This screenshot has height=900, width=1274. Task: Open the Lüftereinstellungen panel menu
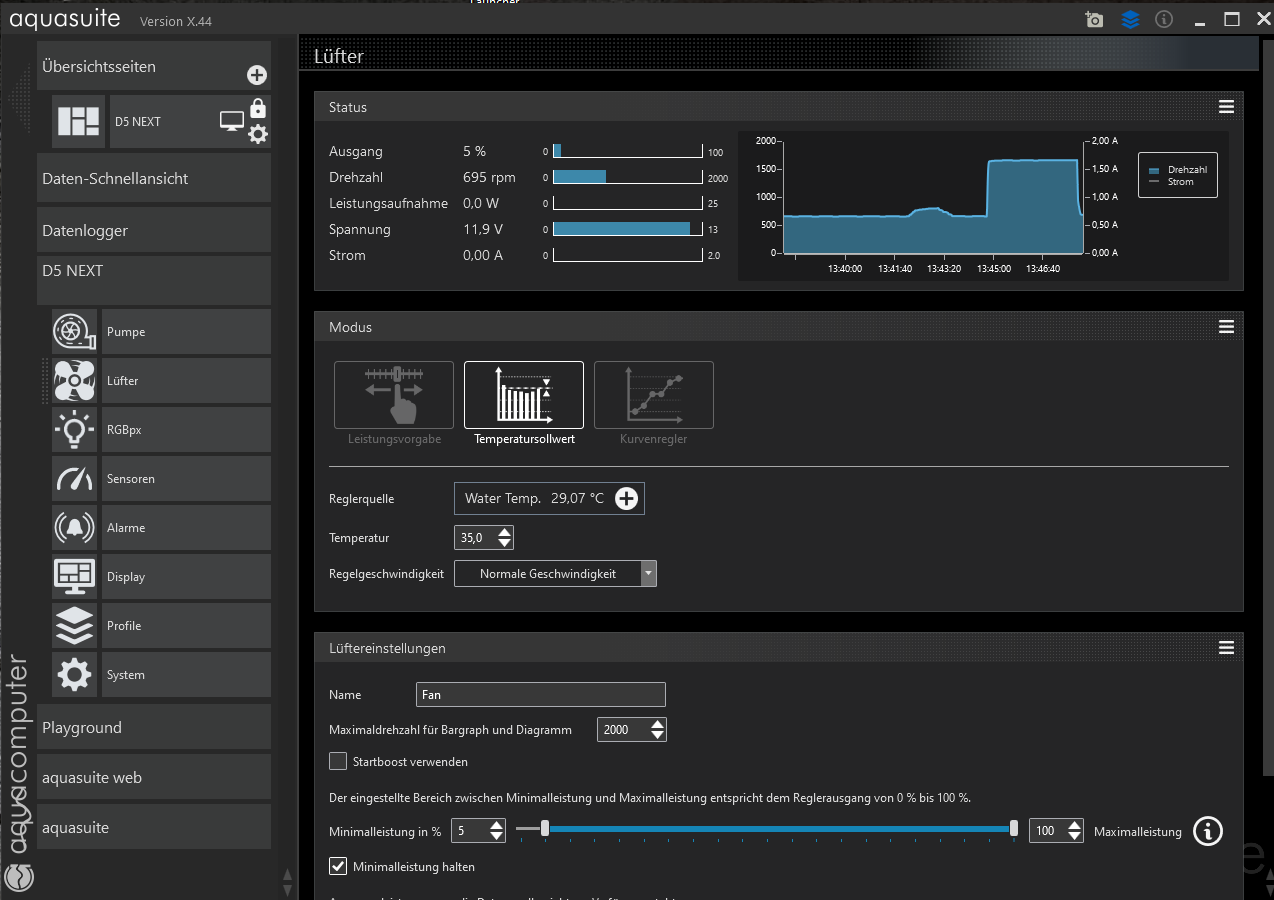pyautogui.click(x=1226, y=648)
